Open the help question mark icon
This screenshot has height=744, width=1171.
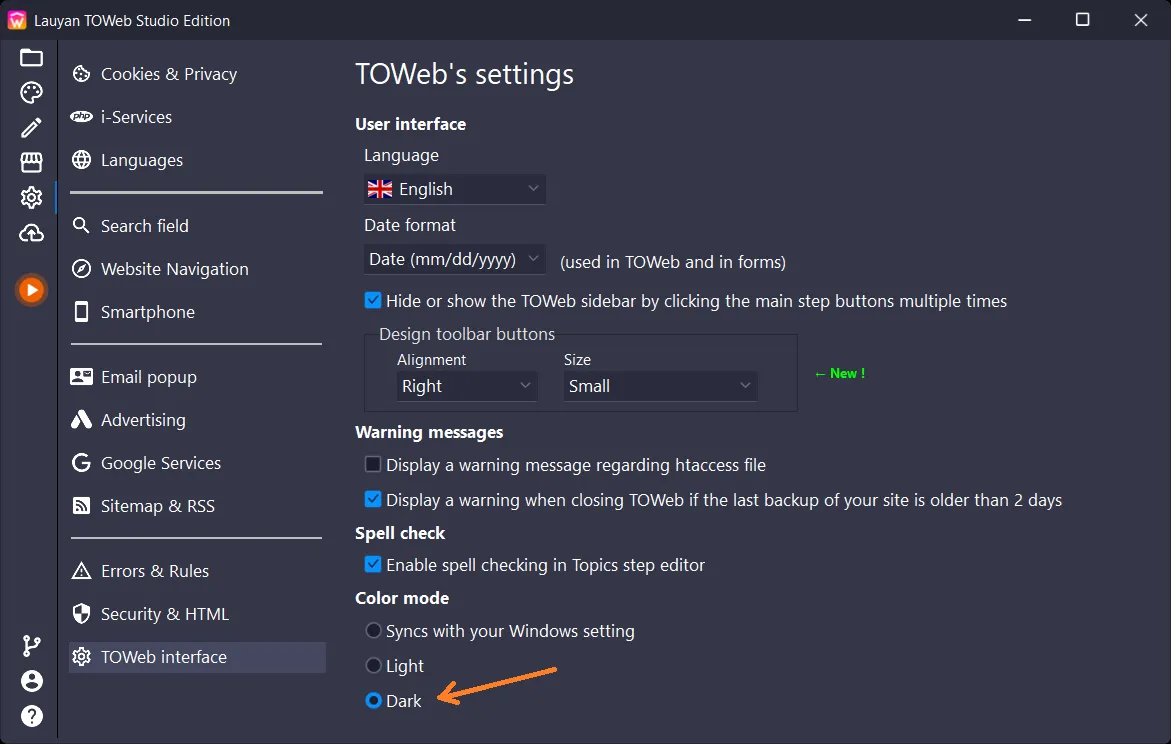31,716
